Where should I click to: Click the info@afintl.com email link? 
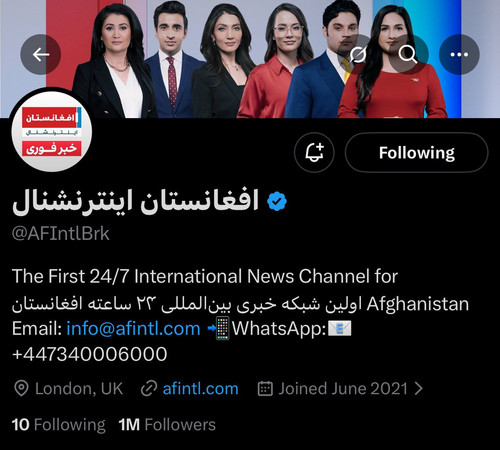point(133,329)
